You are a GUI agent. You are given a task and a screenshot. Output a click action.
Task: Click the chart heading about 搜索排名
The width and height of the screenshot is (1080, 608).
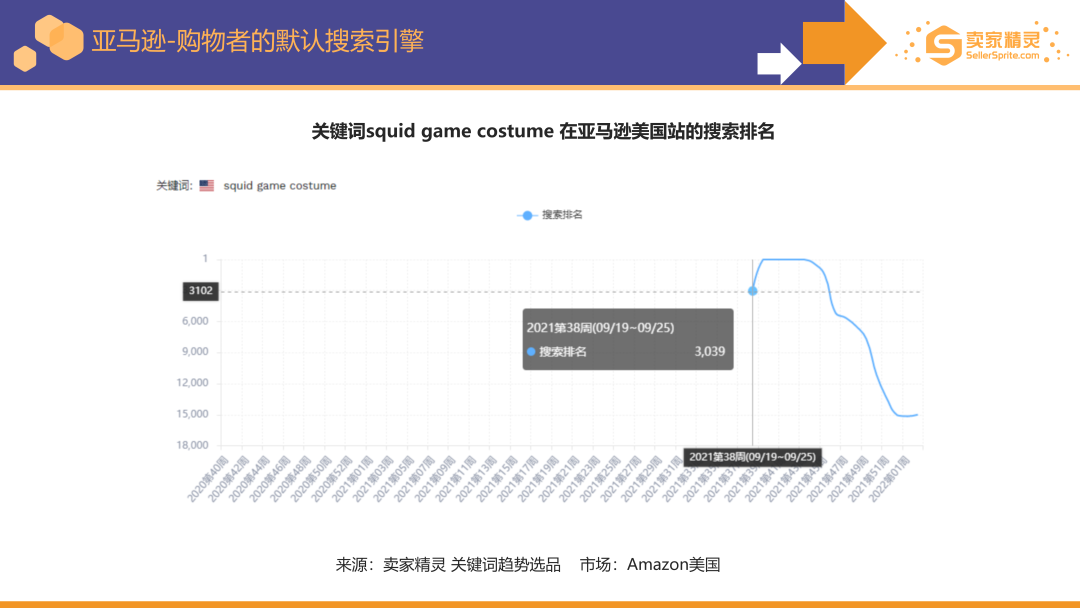543,132
